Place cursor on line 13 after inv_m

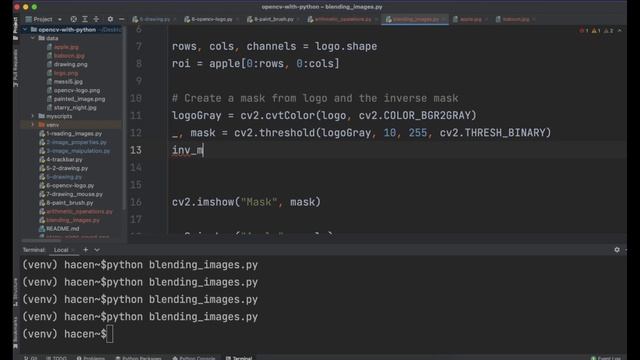203,150
